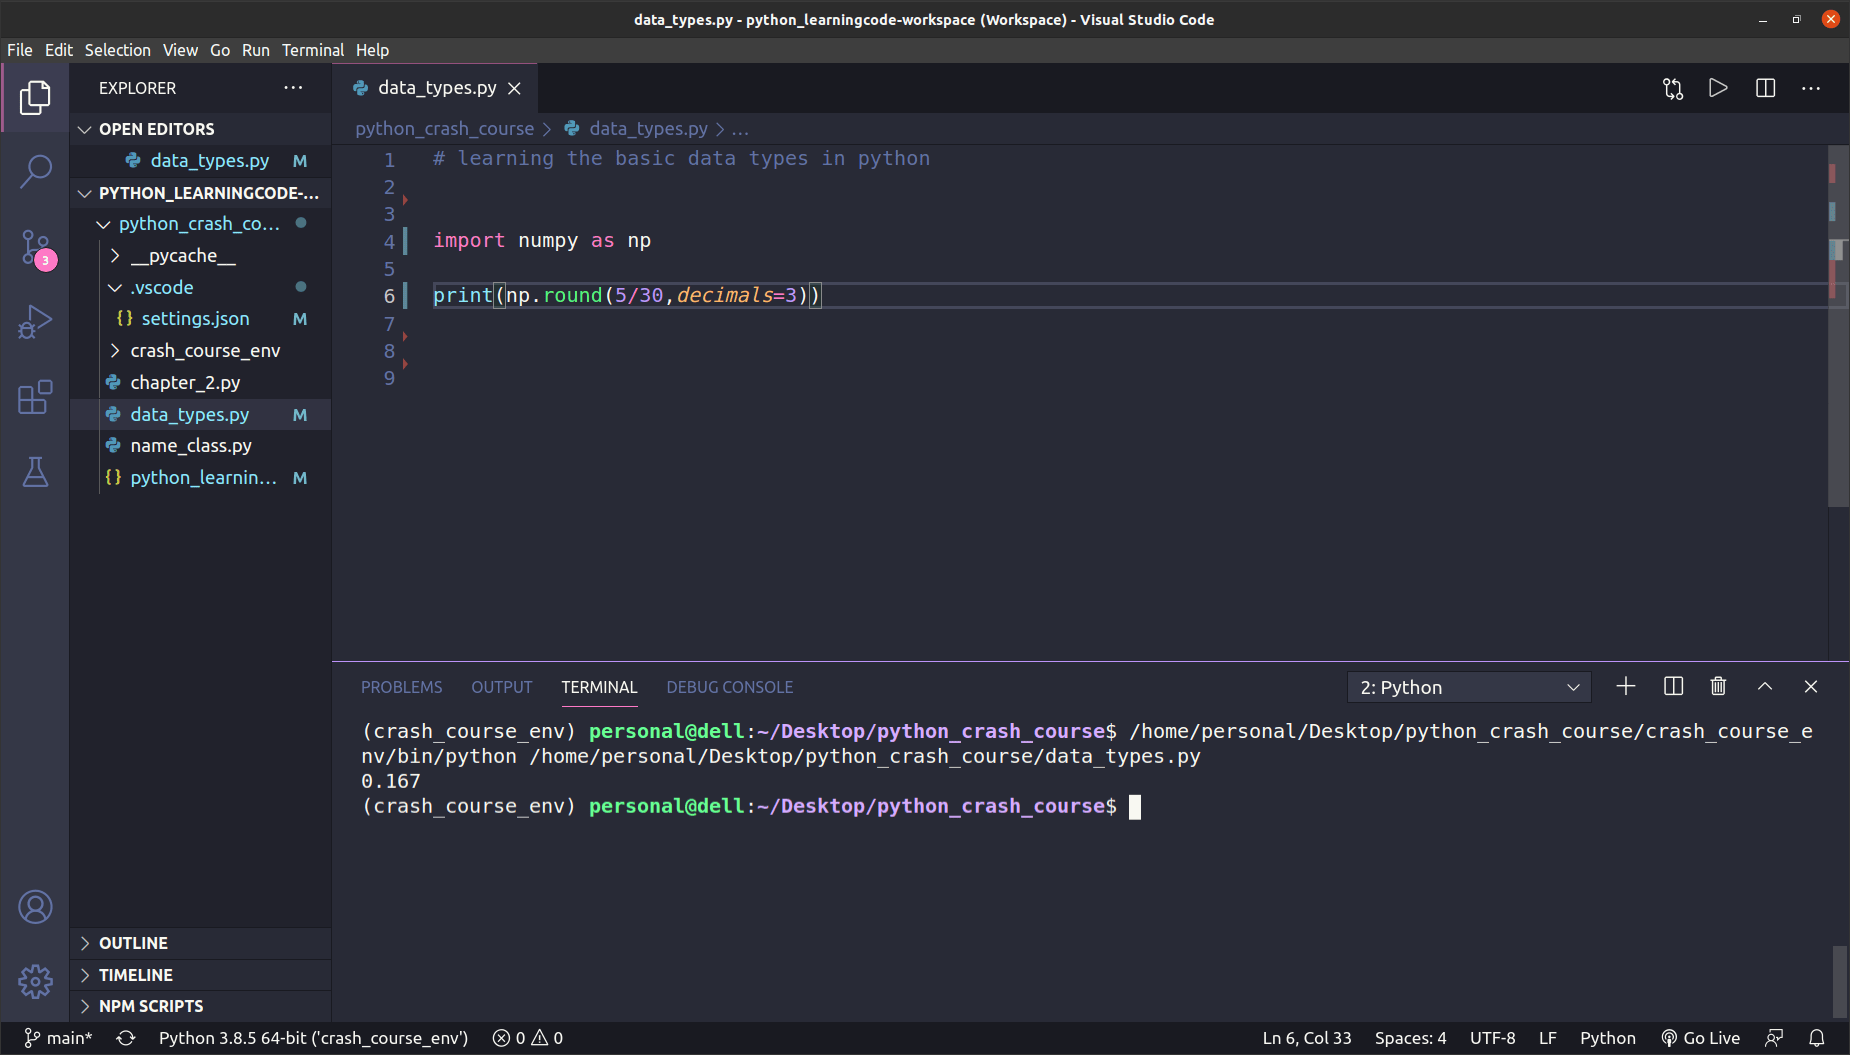Create a new terminal with plus icon
1850x1055 pixels.
[x=1626, y=686]
